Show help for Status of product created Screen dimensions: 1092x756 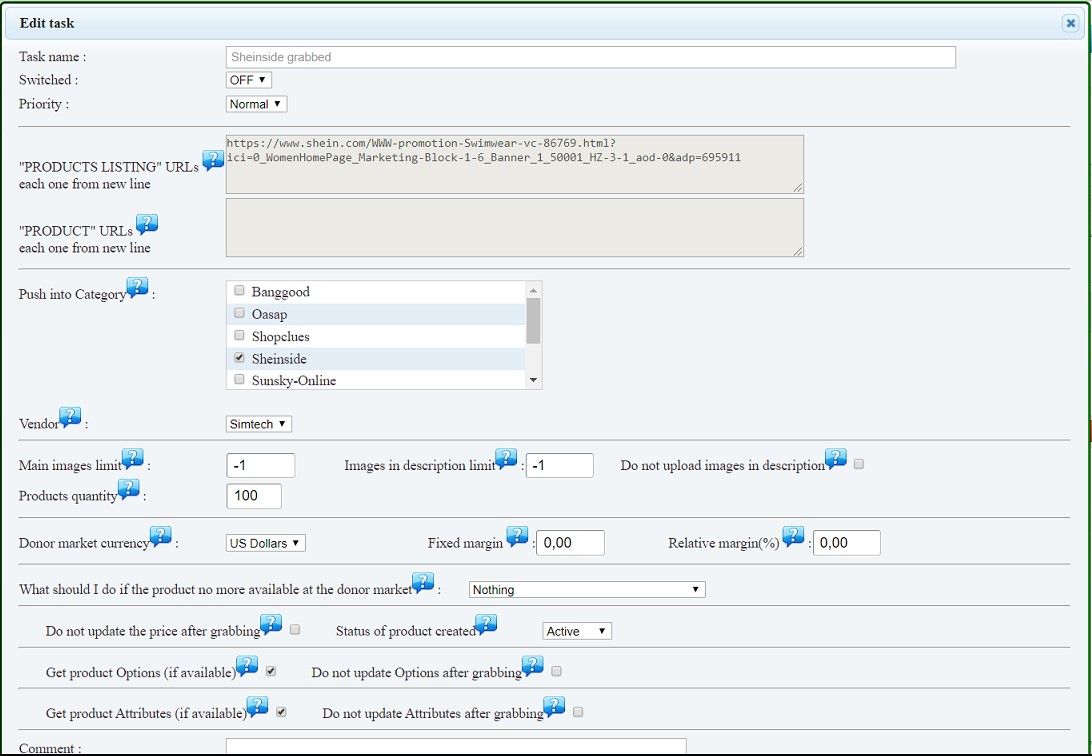(x=487, y=624)
